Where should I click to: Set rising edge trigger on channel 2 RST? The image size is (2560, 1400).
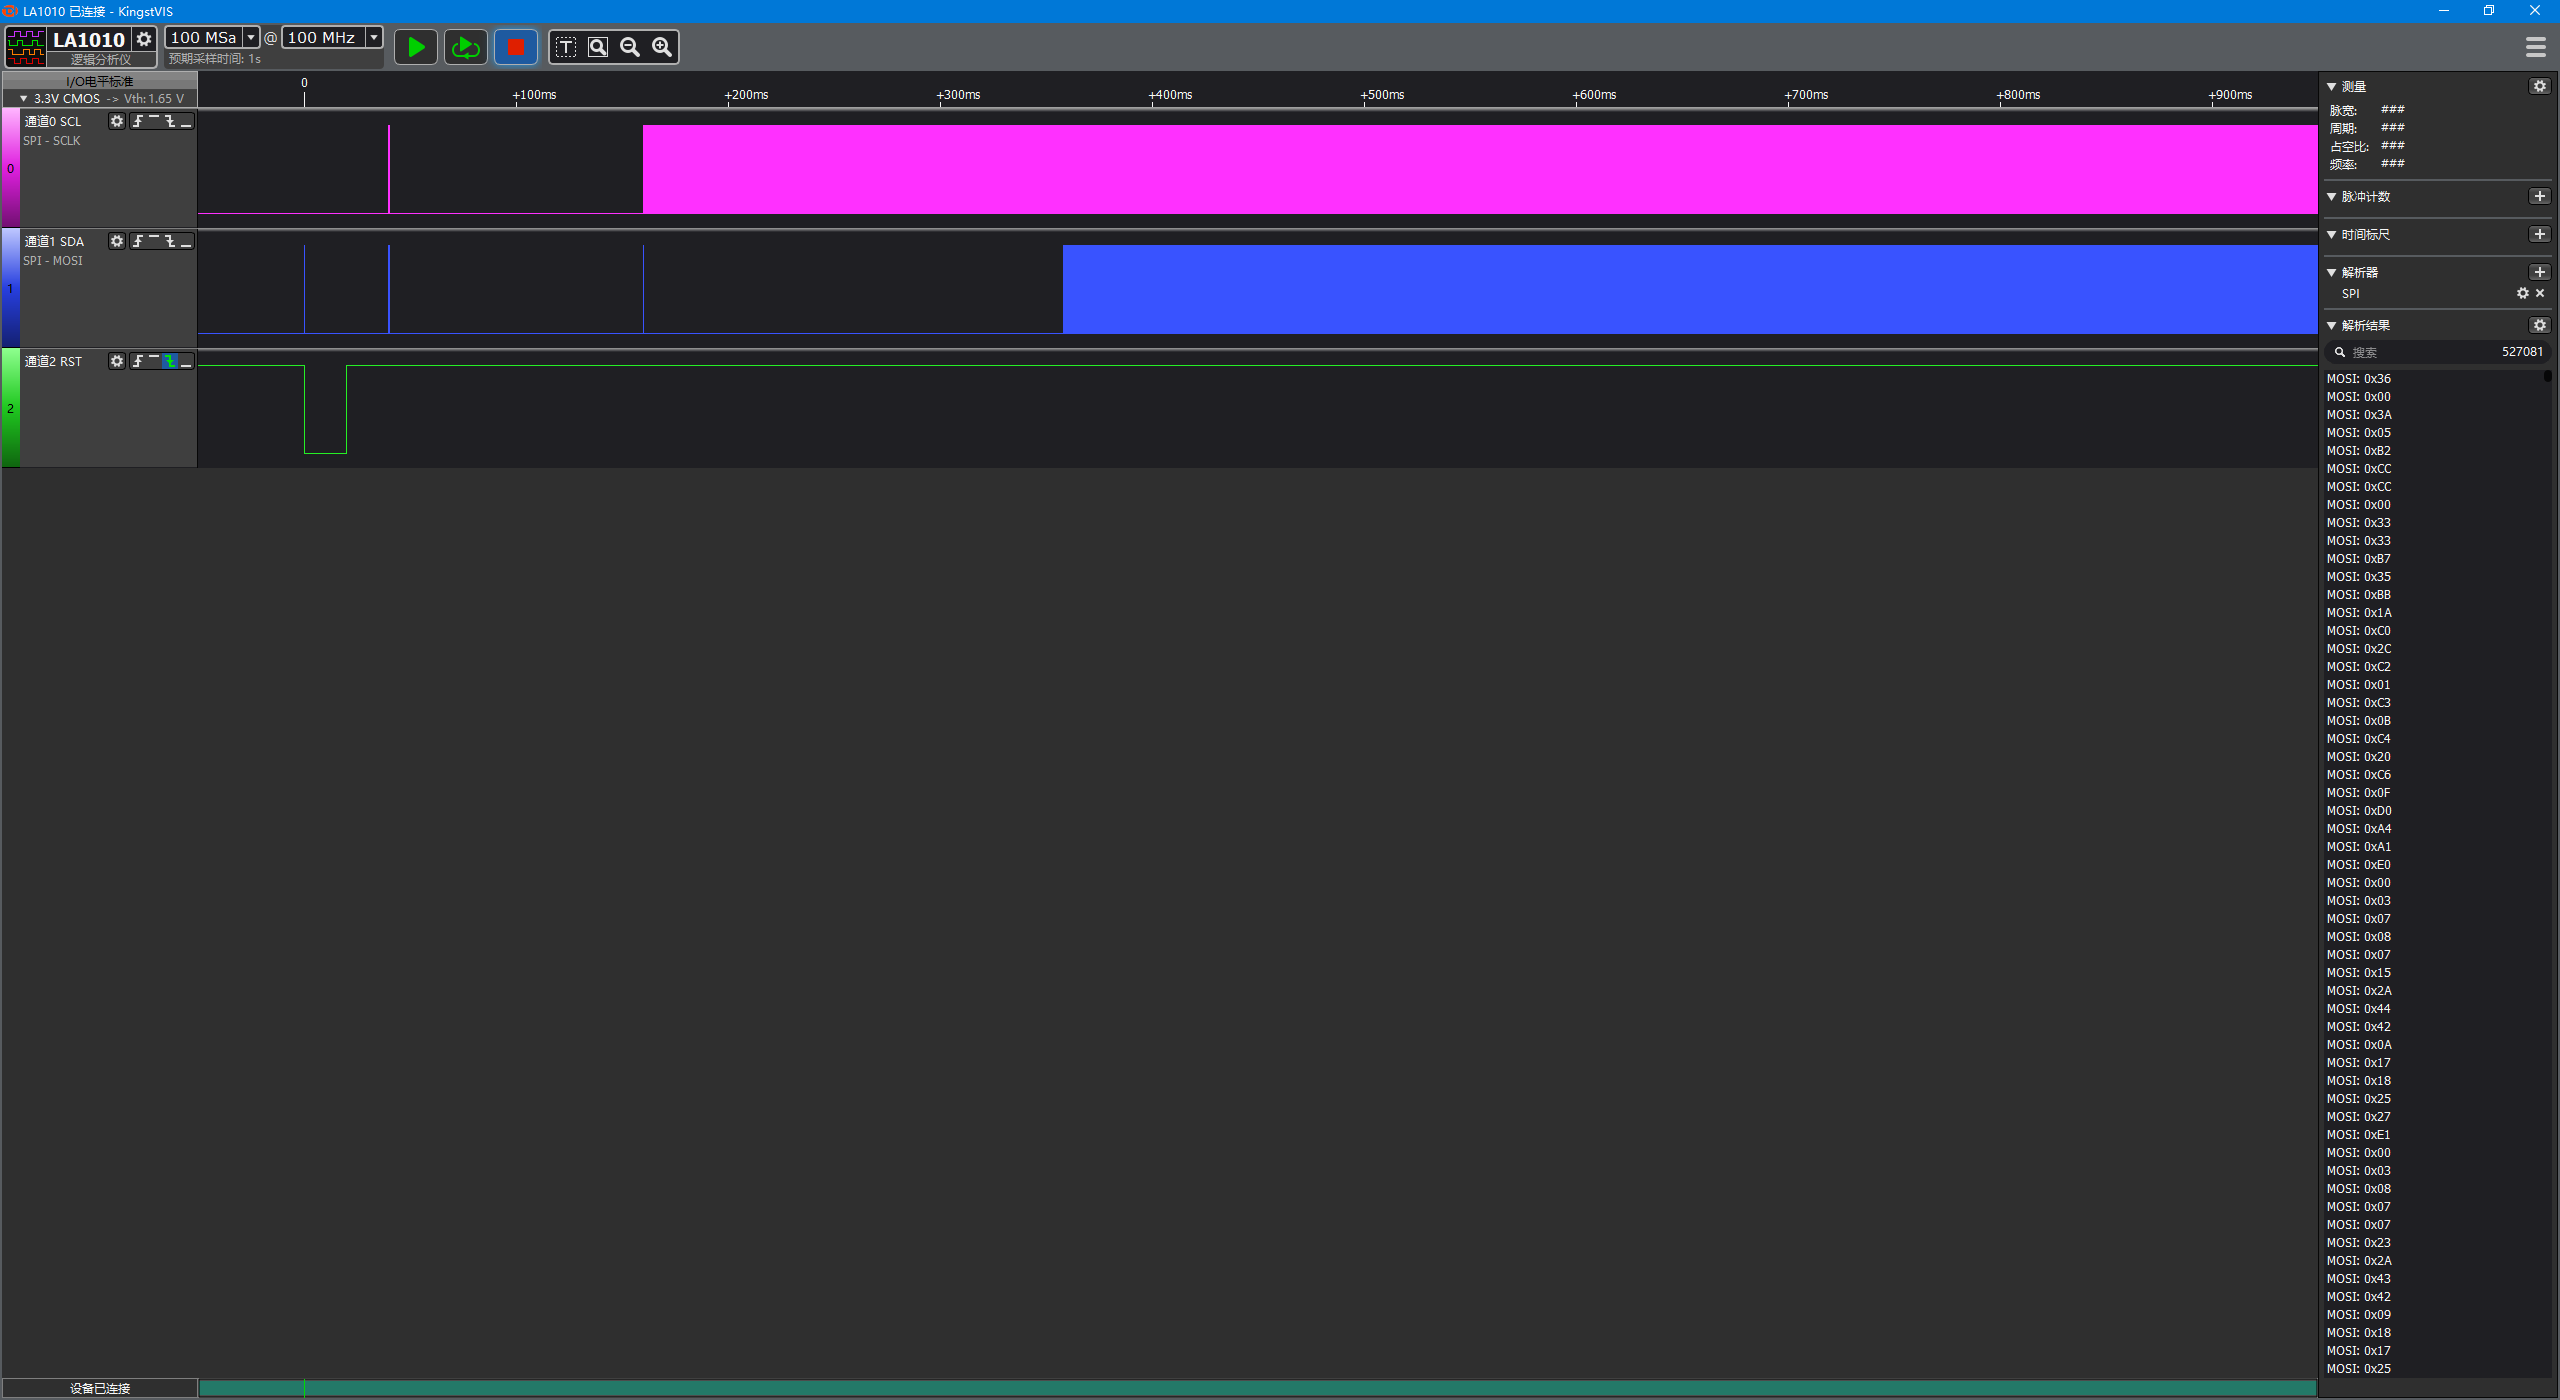point(138,361)
